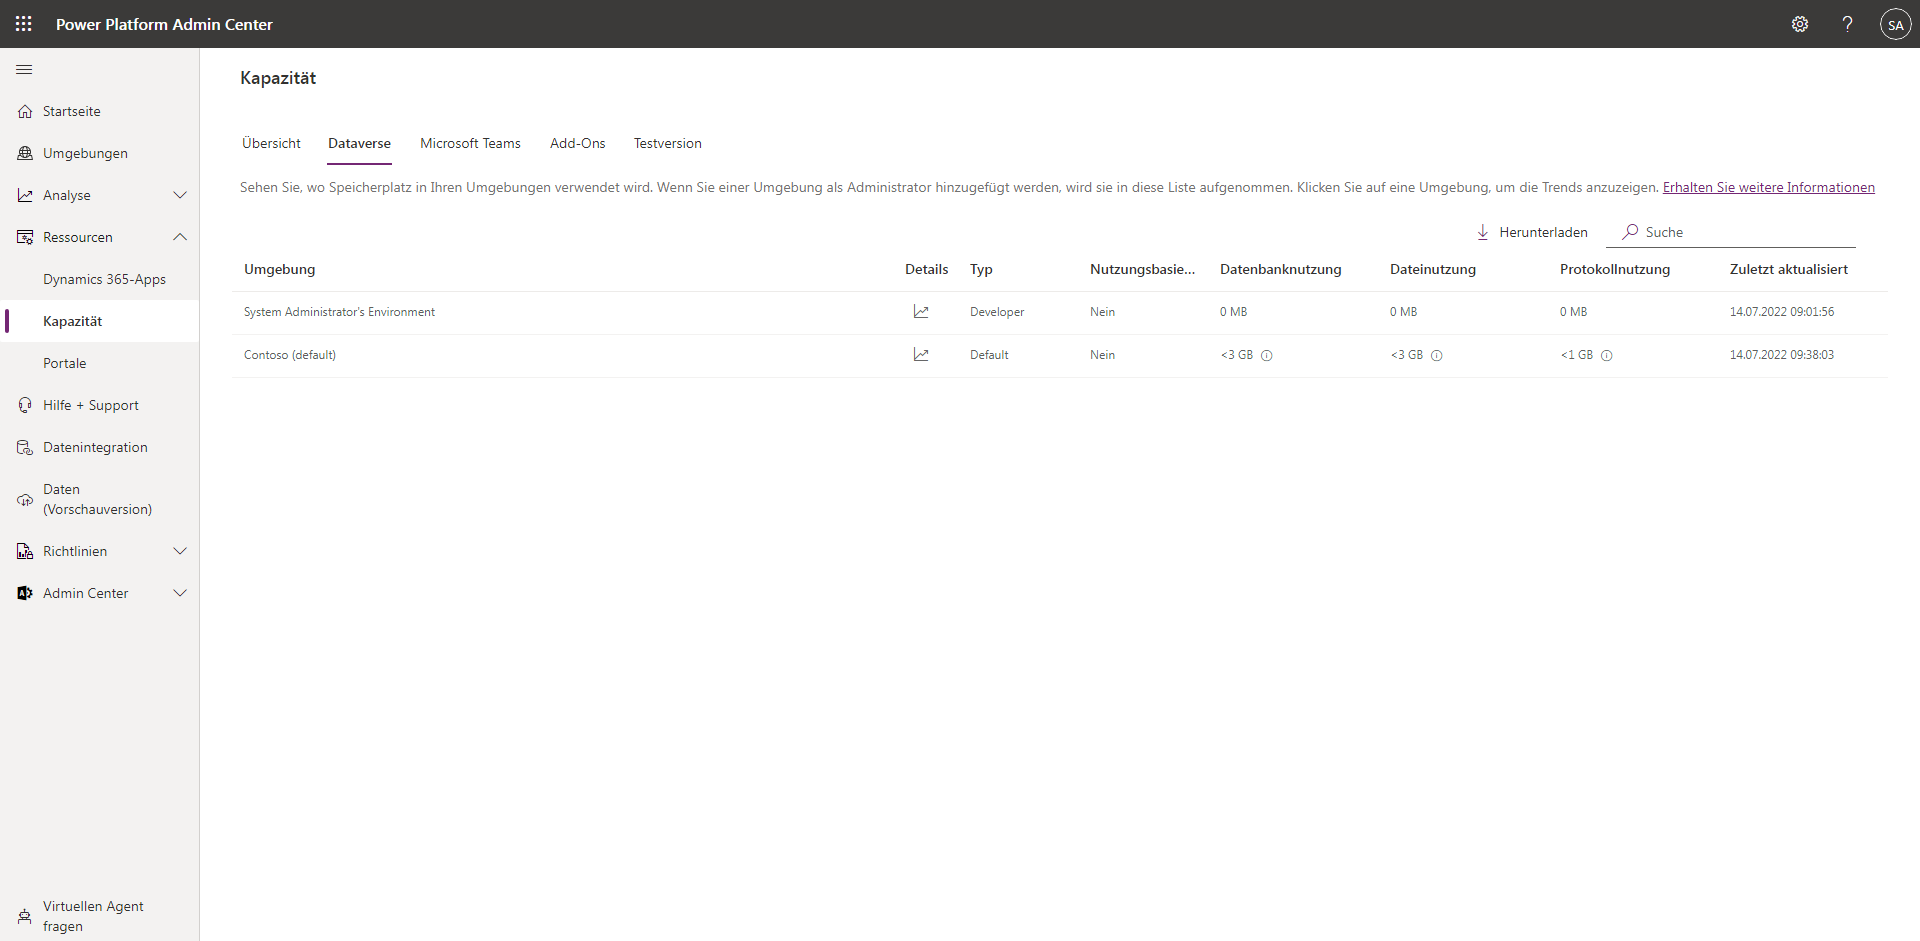The width and height of the screenshot is (1920, 941).
Task: Sort by Datenbanknutzung column header
Action: (1281, 269)
